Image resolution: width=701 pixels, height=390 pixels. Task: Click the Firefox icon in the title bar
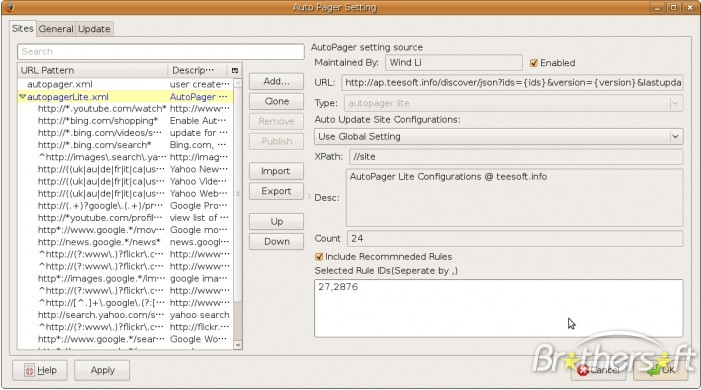9,7
